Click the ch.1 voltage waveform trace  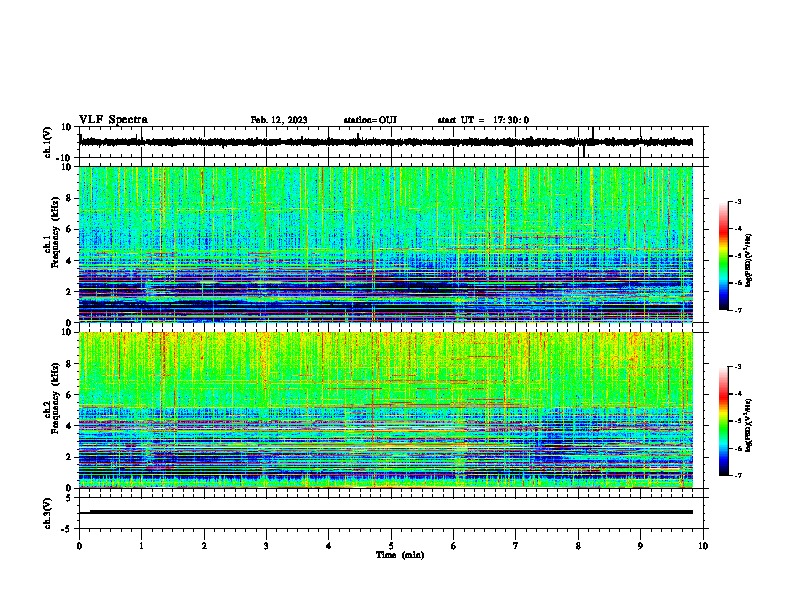pos(386,142)
